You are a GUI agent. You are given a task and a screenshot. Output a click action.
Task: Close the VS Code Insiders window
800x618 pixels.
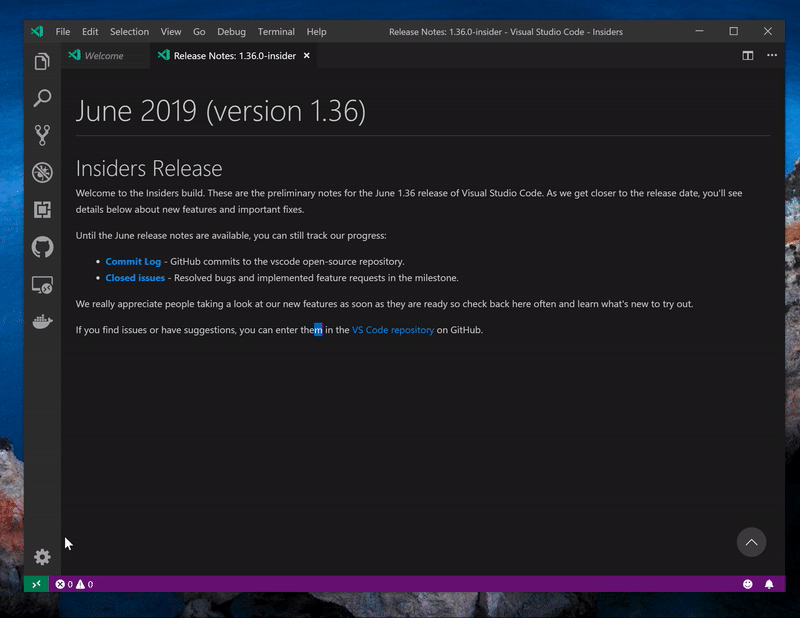coord(768,31)
